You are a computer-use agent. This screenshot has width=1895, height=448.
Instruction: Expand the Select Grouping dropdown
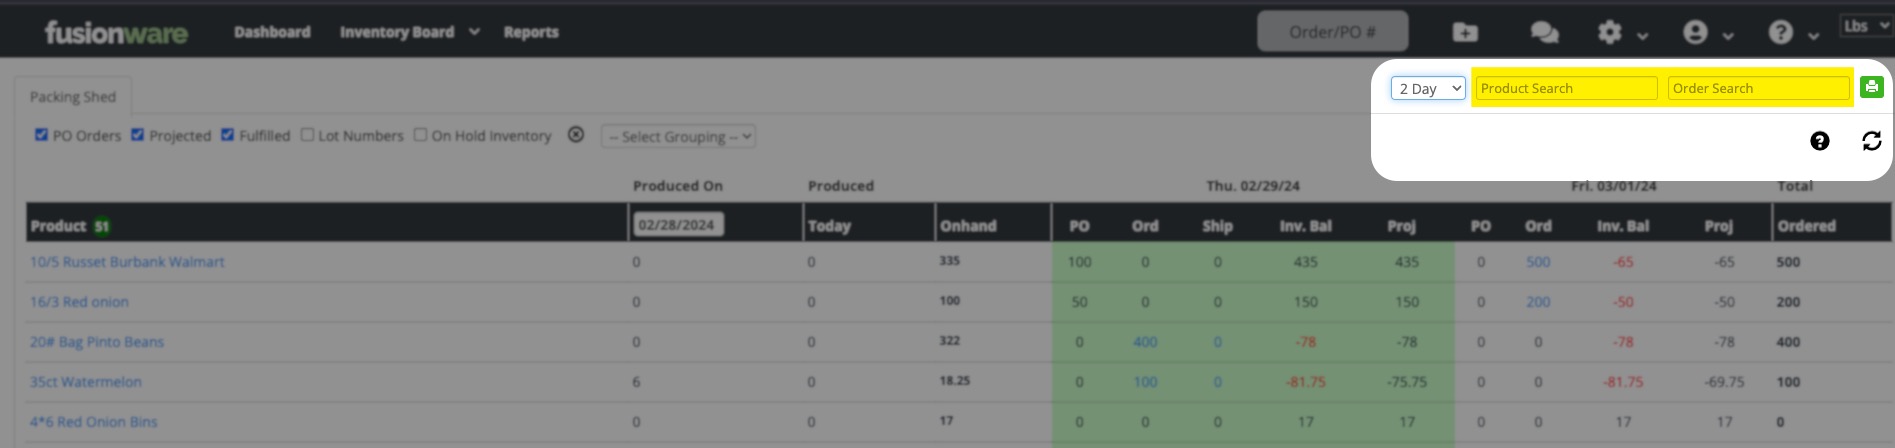coord(678,136)
